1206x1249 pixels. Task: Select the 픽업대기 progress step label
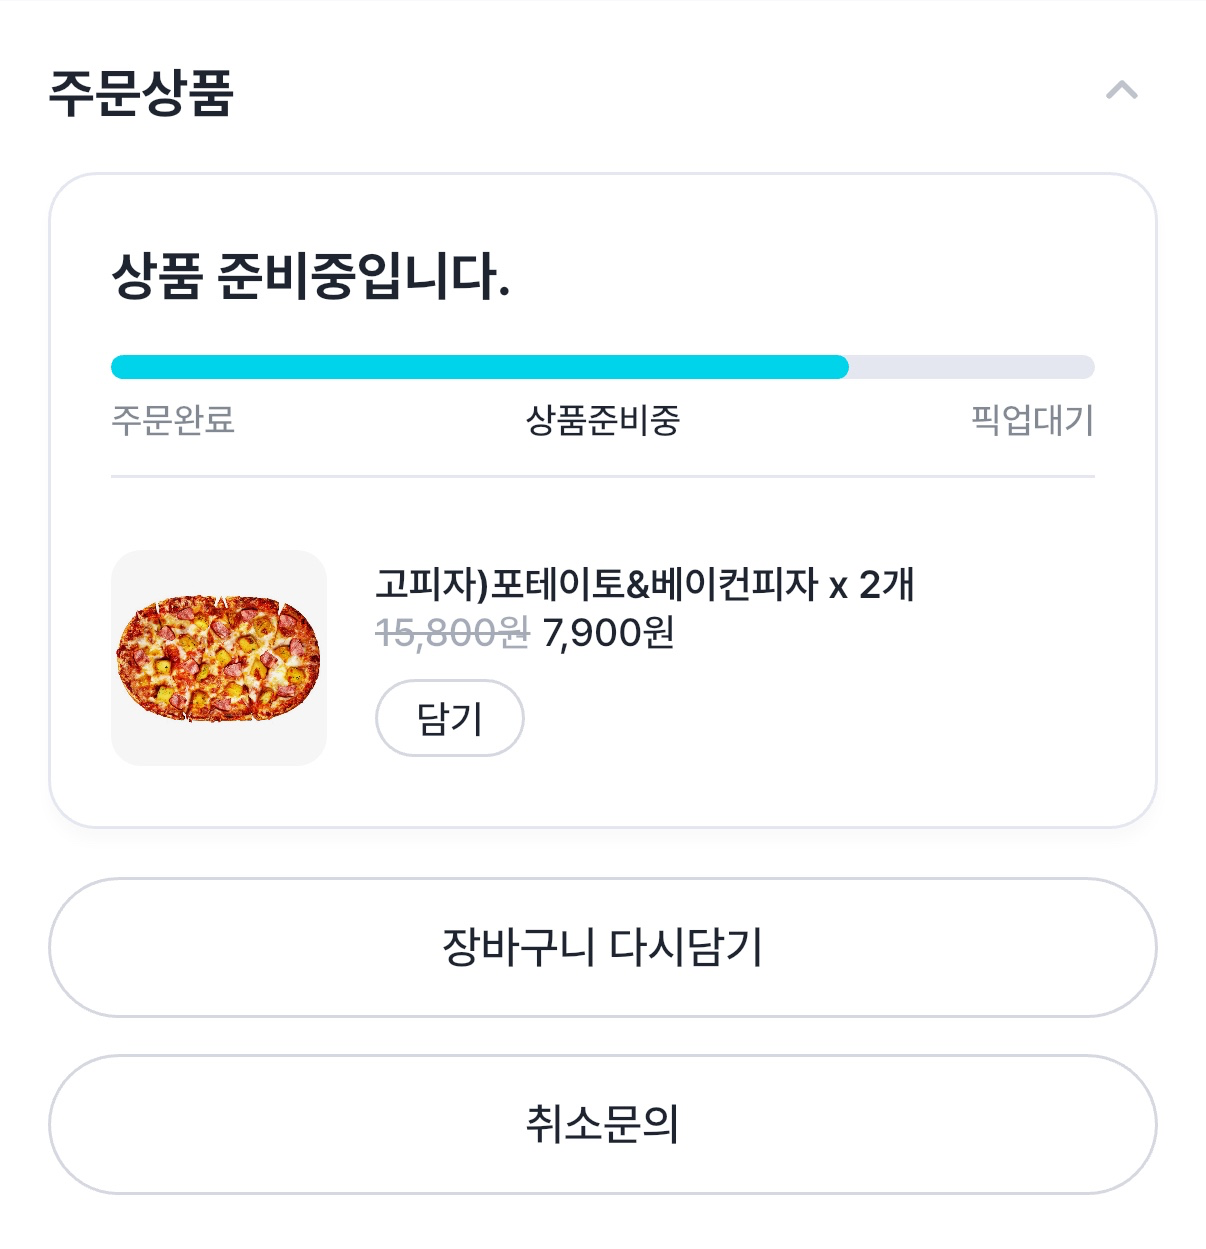tap(1032, 420)
